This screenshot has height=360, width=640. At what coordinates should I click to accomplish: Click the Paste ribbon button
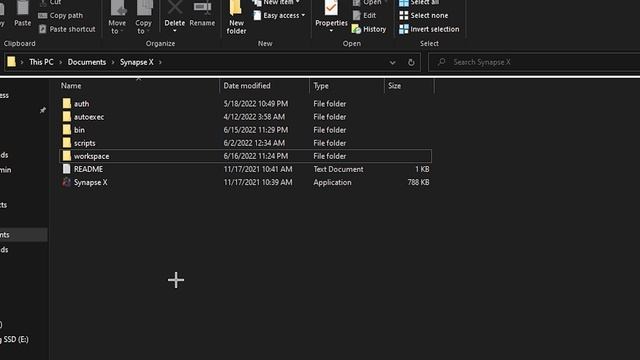coord(22,14)
